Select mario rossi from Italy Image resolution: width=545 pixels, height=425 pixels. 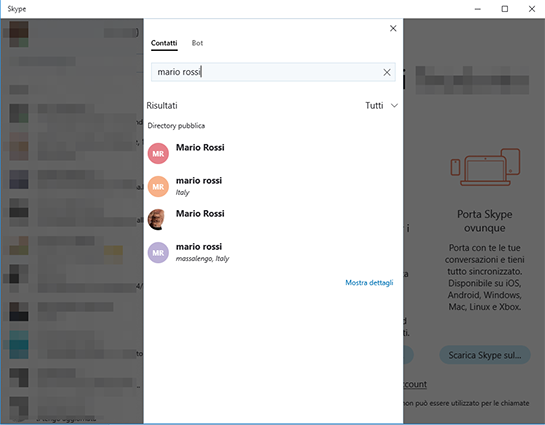(273, 186)
